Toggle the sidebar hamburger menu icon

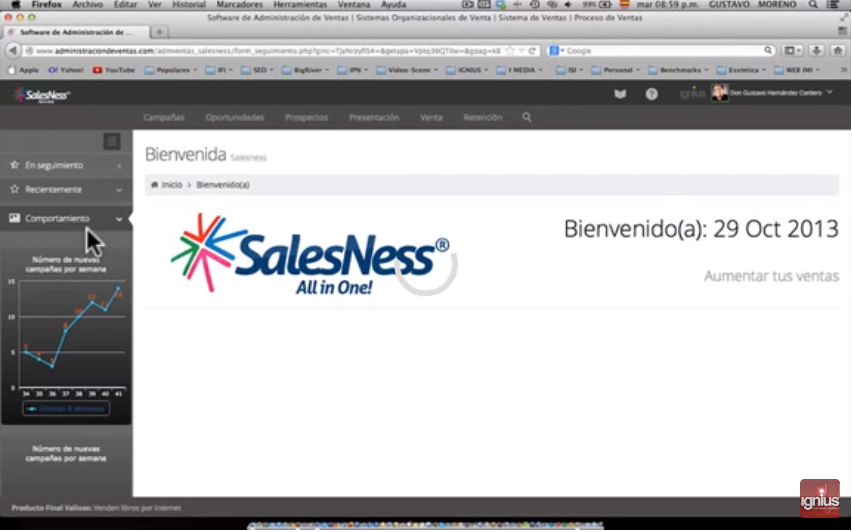point(112,141)
